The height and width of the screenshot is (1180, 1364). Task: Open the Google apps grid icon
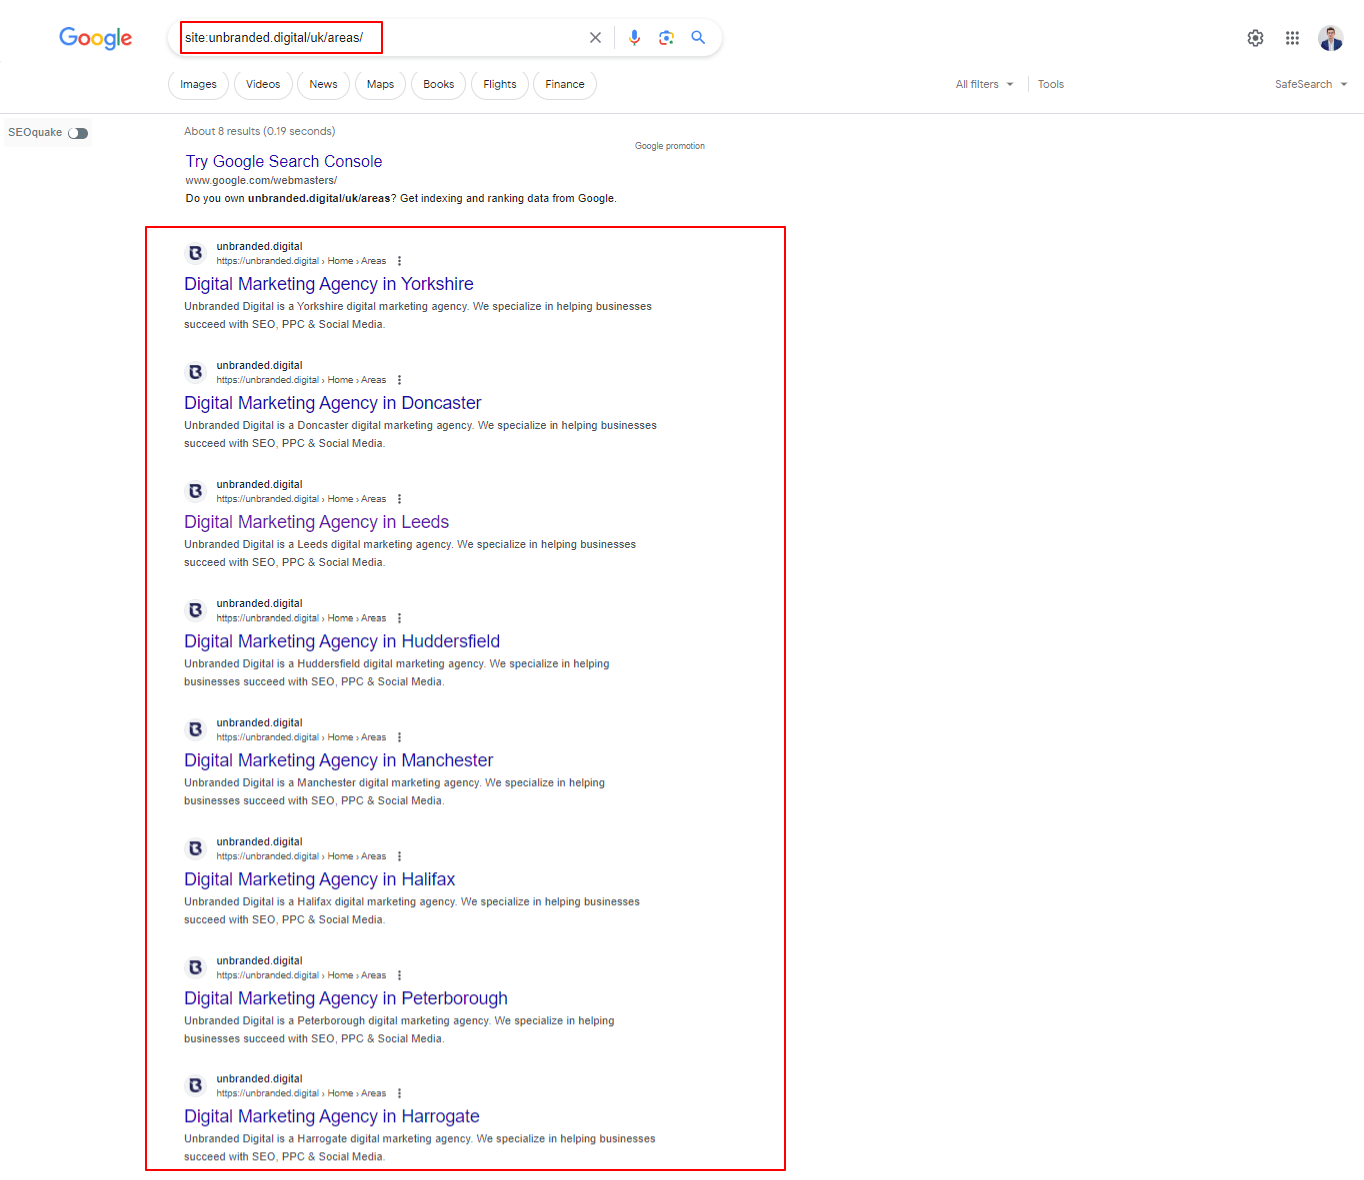[x=1292, y=38]
